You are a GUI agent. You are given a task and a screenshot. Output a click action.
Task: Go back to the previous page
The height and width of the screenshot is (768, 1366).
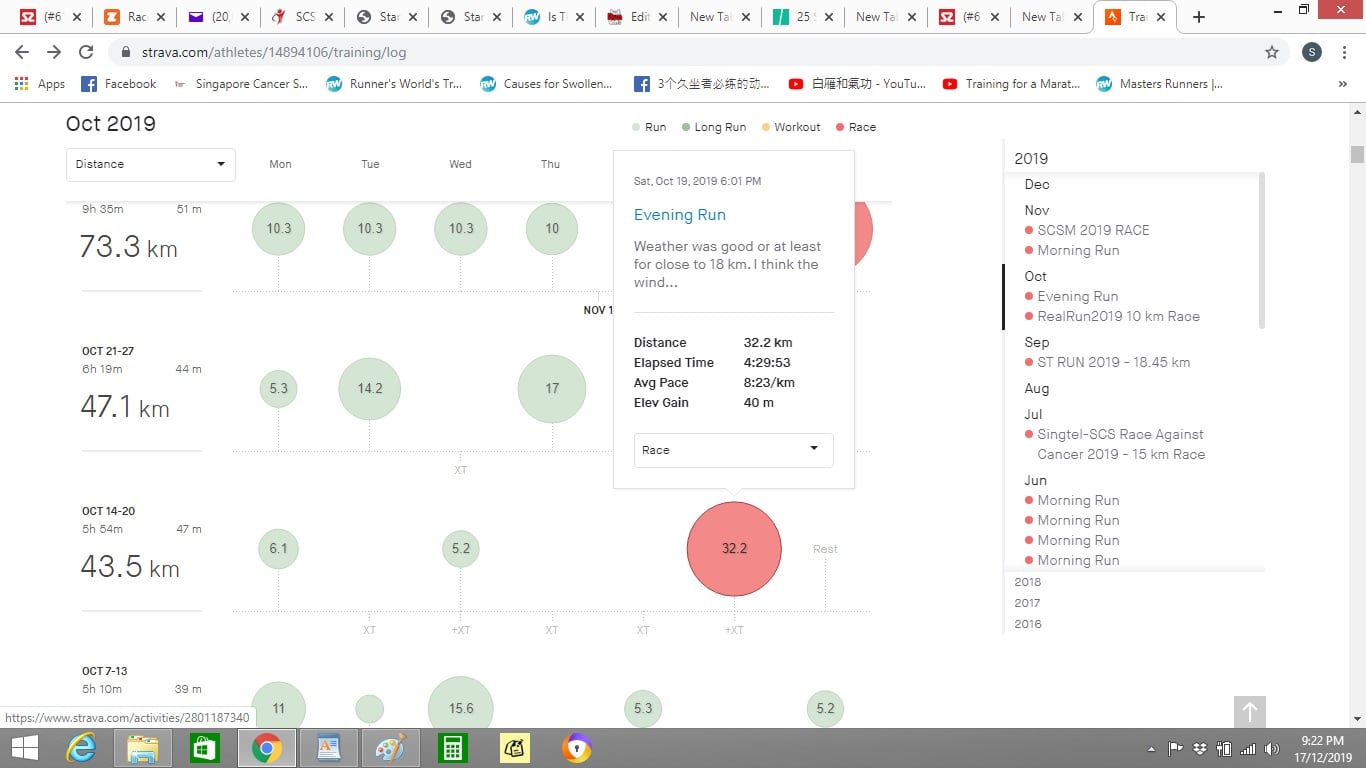[22, 52]
